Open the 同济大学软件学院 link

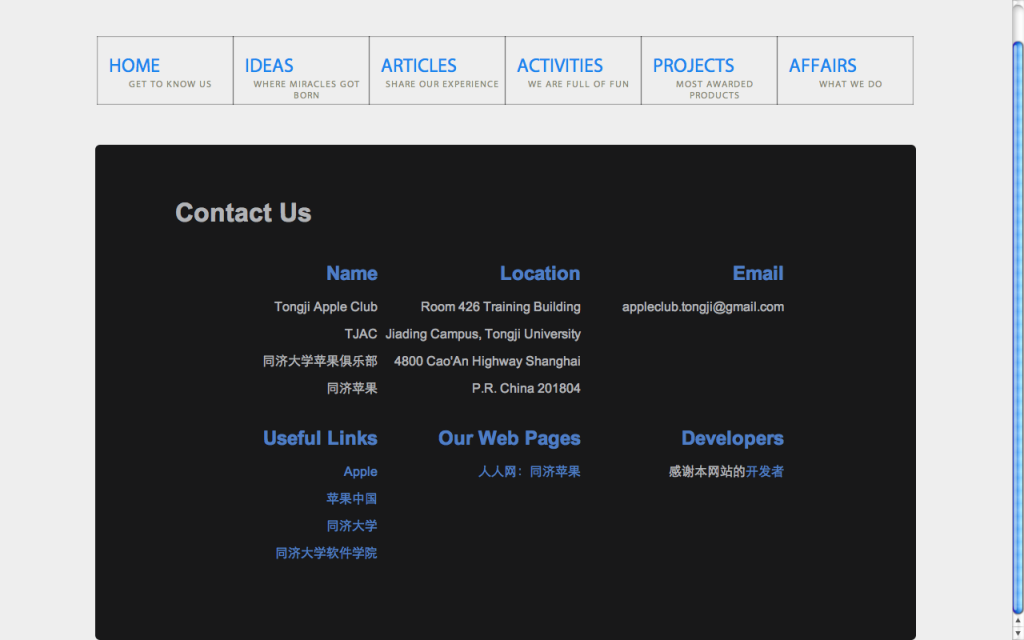click(327, 553)
